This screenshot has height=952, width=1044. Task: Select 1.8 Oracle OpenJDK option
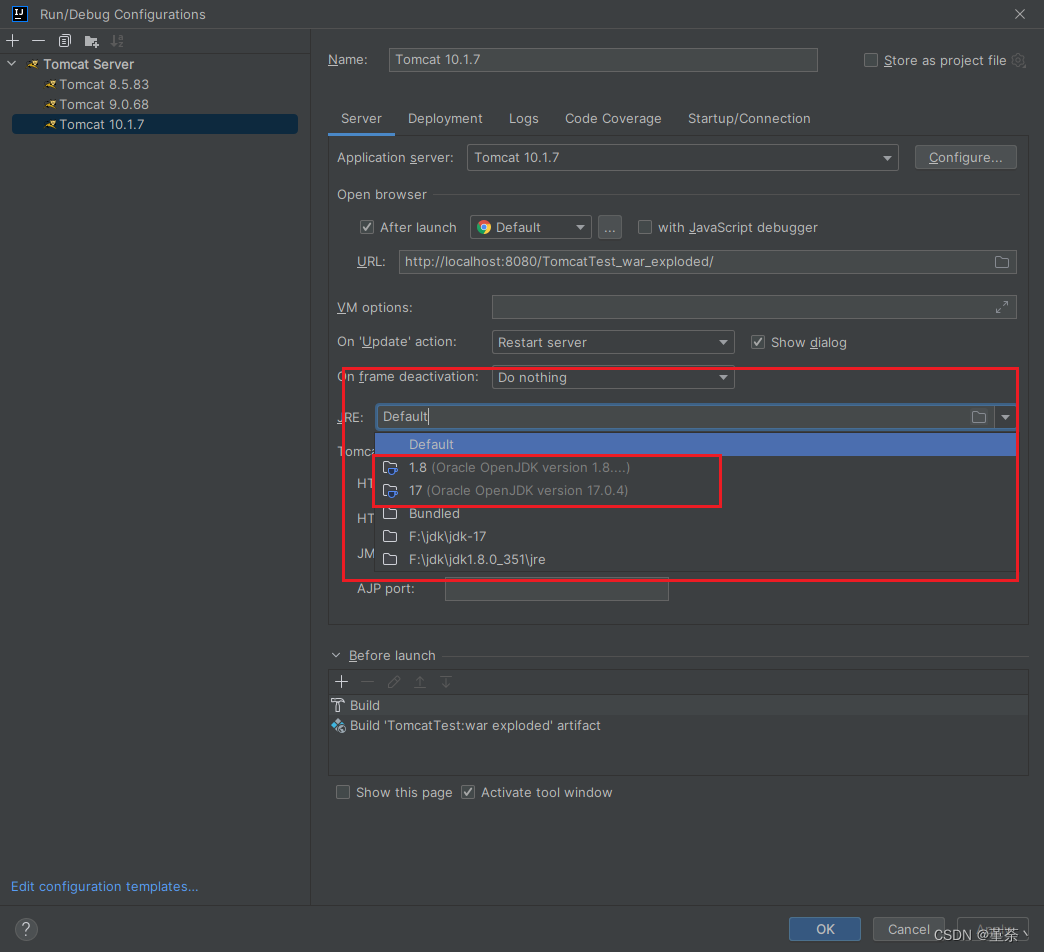tap(695, 468)
